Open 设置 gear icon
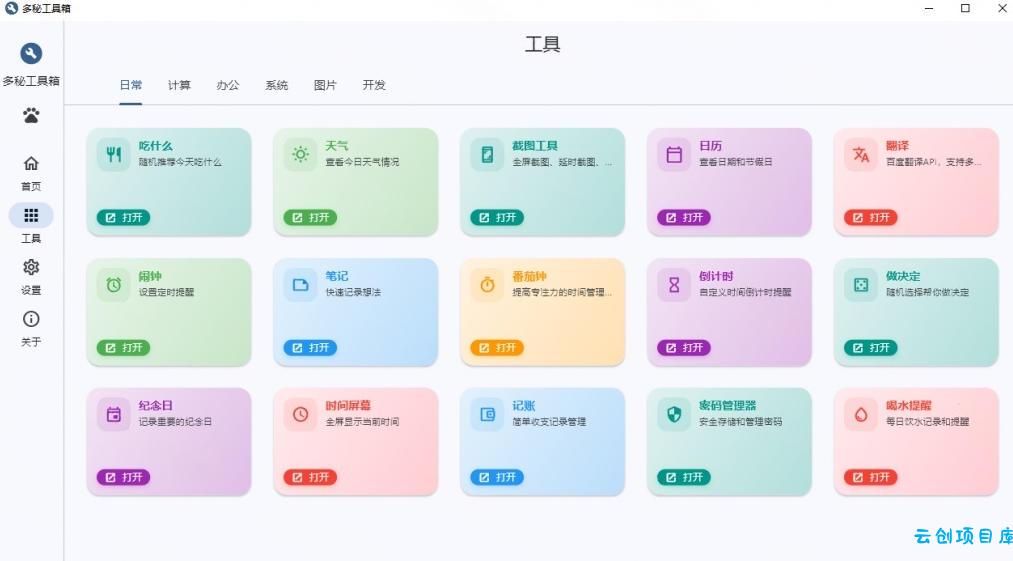The image size is (1013, 561). 31,267
